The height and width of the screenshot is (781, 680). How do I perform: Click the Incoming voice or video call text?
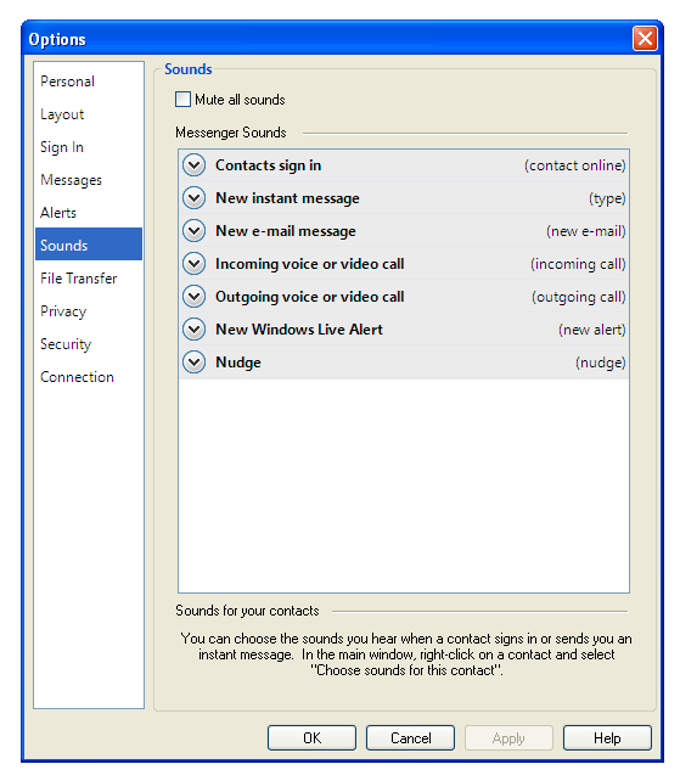309,264
